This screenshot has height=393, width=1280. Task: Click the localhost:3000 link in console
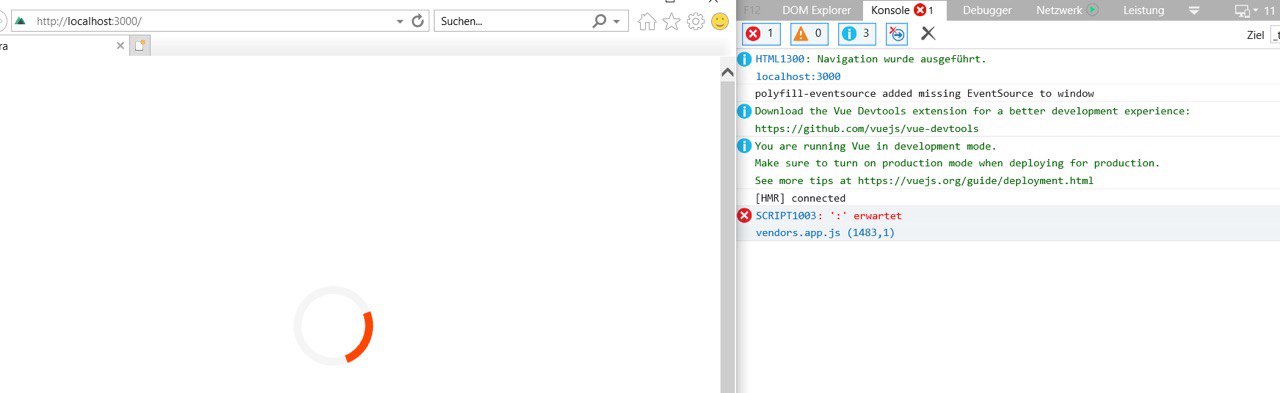(798, 76)
